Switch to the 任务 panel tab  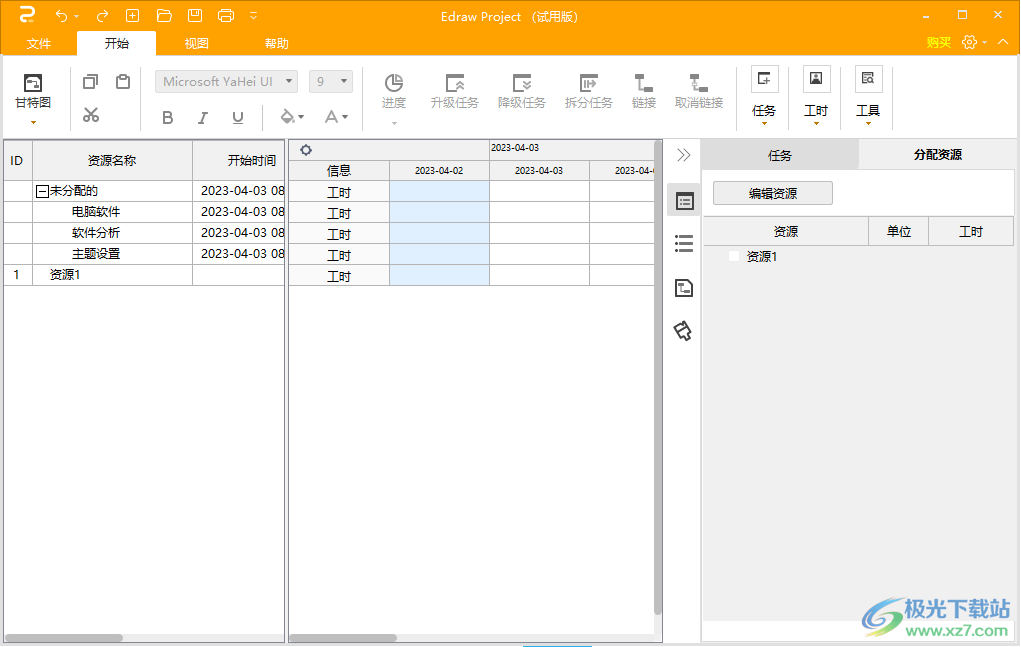pos(780,155)
